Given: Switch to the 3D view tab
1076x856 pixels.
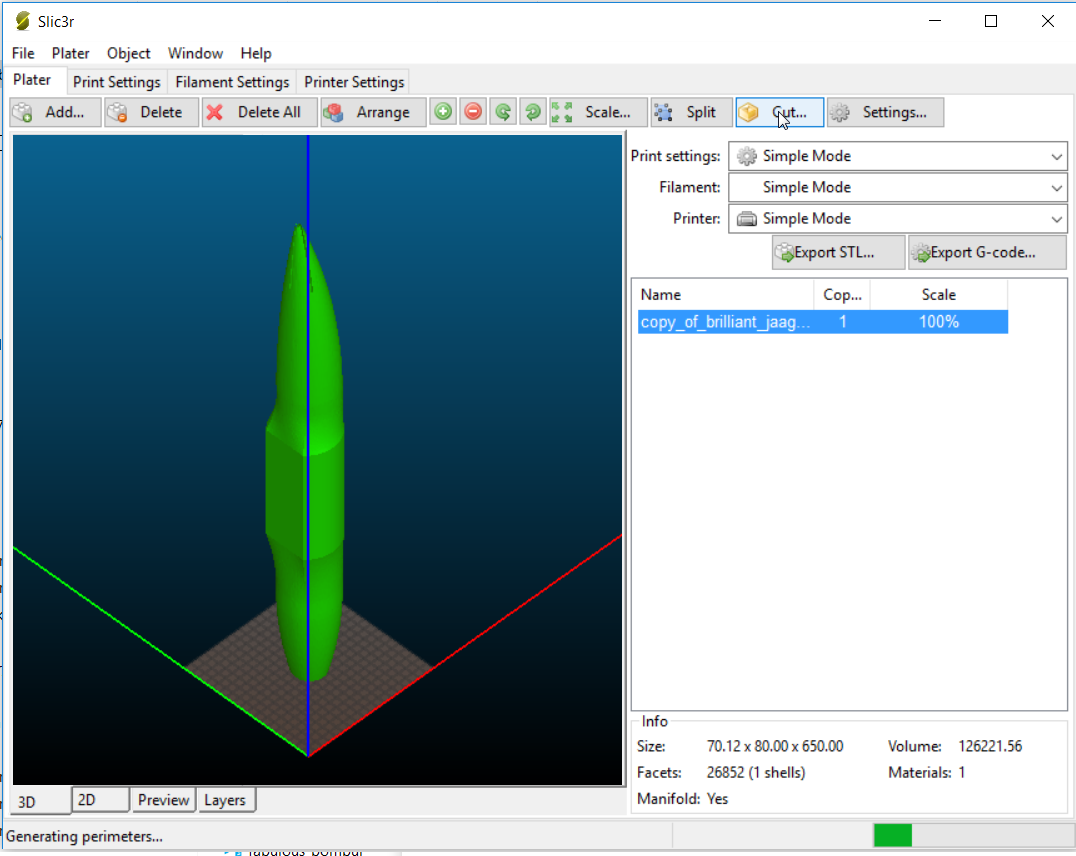Looking at the screenshot, I should pos(40,801).
